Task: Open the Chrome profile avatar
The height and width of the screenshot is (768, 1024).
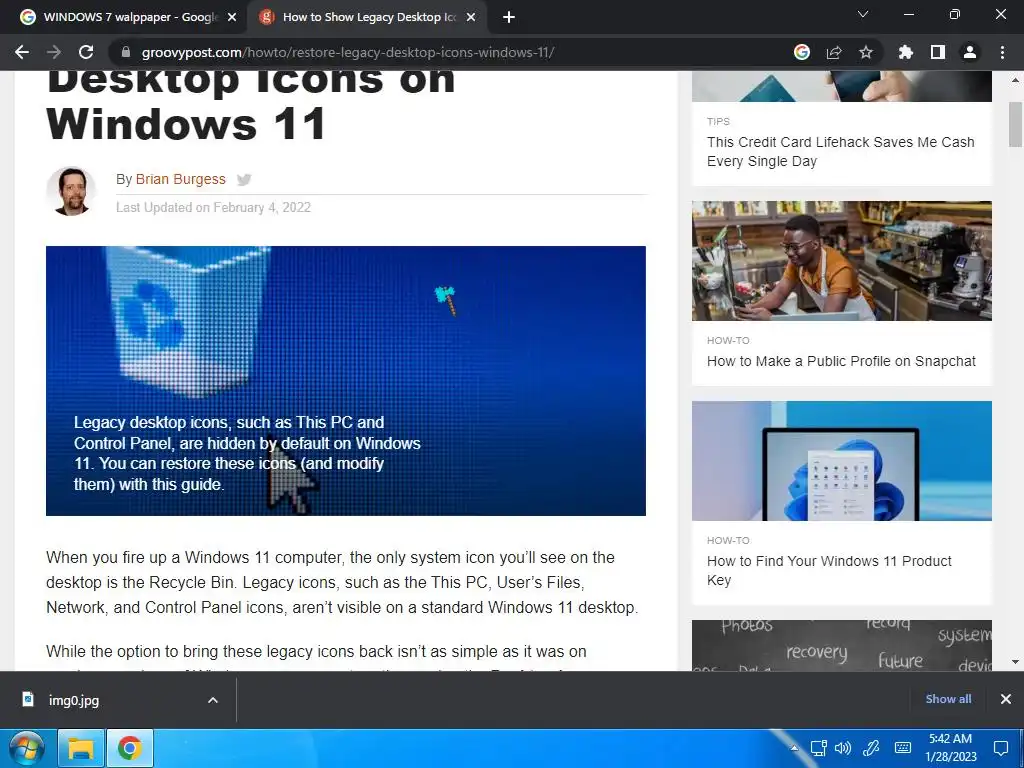Action: click(x=970, y=52)
